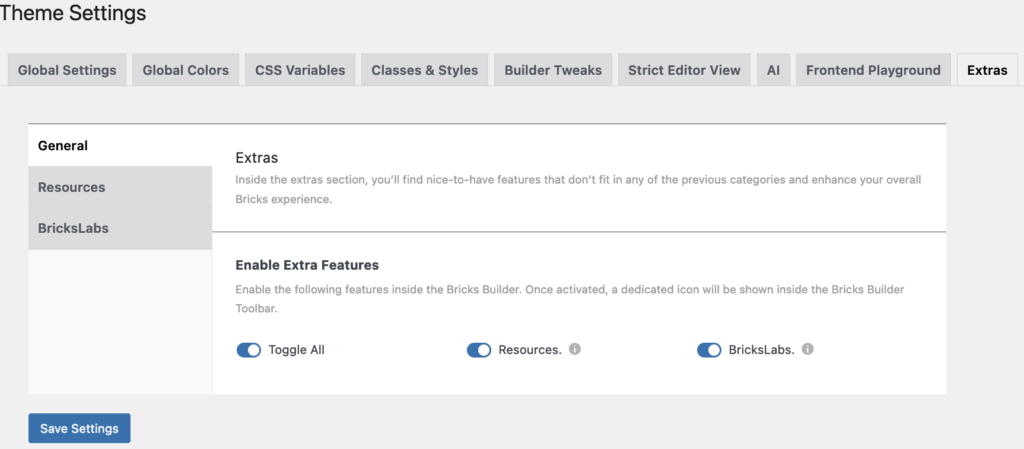Viewport: 1024px width, 449px height.
Task: Click the info icon next to Resources toggle
Action: [575, 350]
